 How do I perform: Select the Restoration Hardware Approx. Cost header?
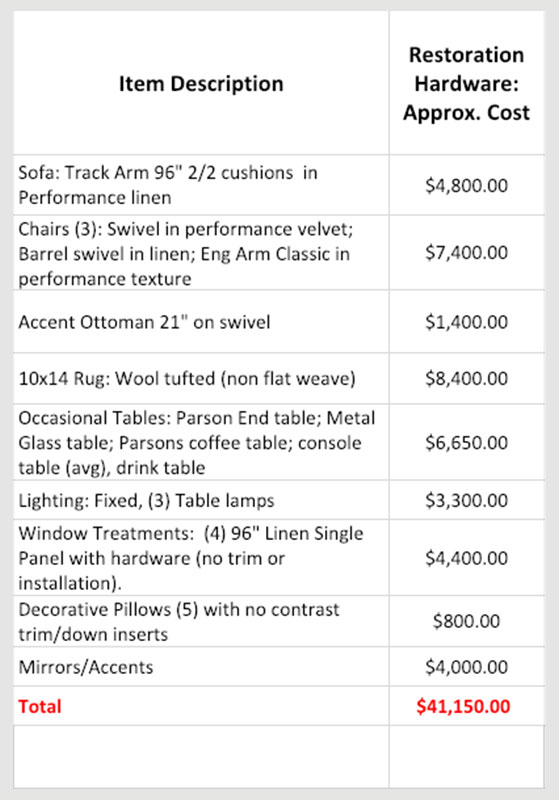[467, 83]
